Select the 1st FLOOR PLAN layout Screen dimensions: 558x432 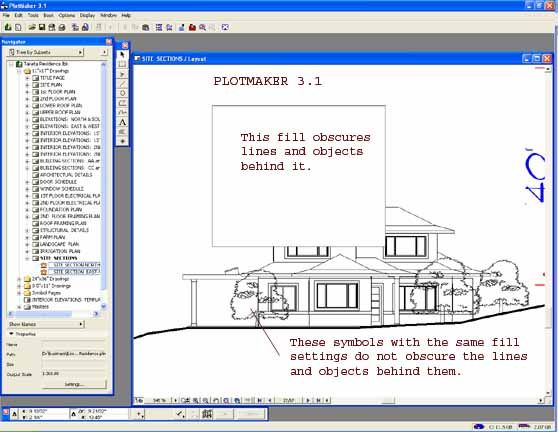coord(57,92)
